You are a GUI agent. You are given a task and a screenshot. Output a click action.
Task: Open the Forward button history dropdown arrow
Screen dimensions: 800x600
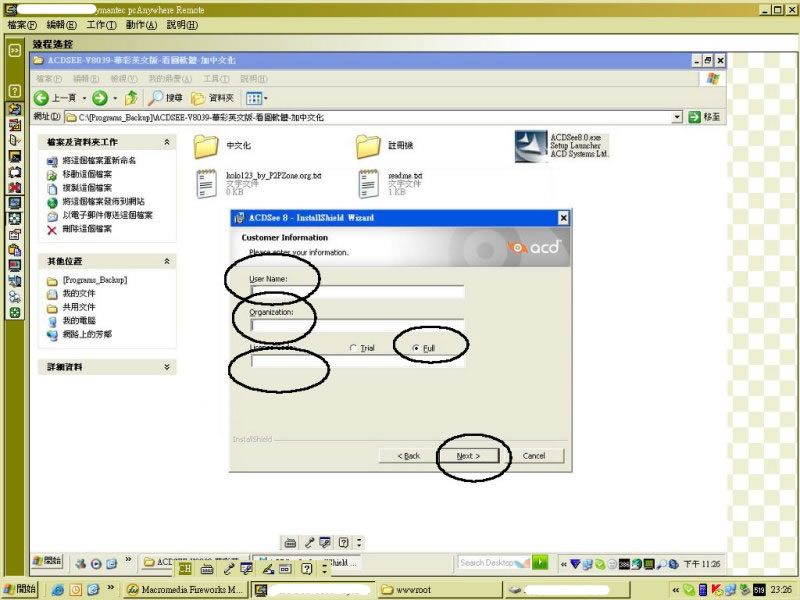tap(115, 98)
